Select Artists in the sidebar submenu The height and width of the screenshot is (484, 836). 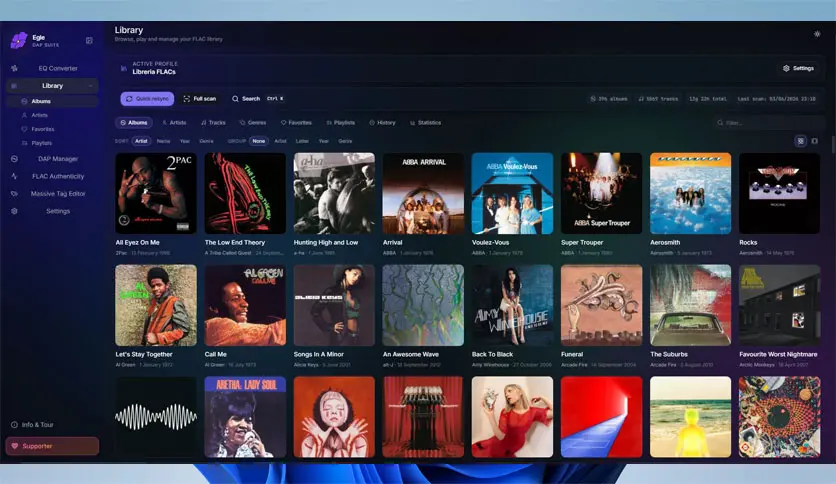[52, 115]
